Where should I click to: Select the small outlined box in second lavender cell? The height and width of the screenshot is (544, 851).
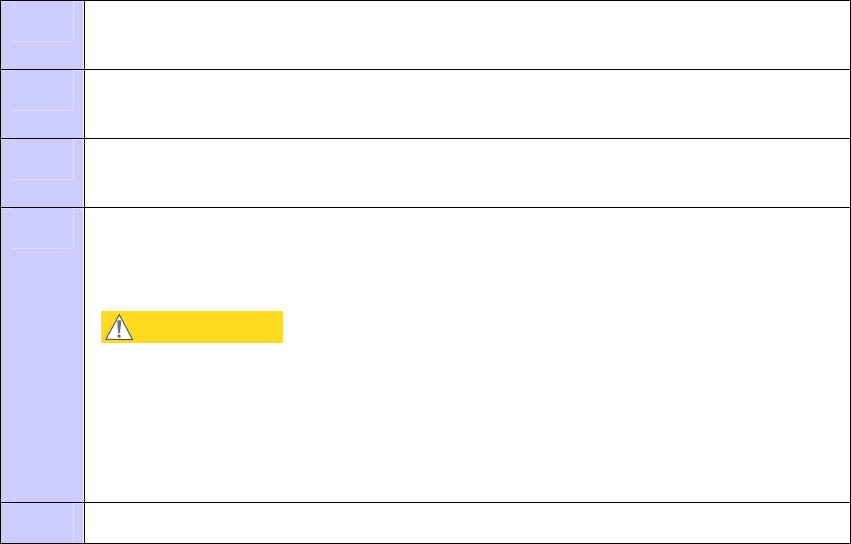[x=42, y=91]
